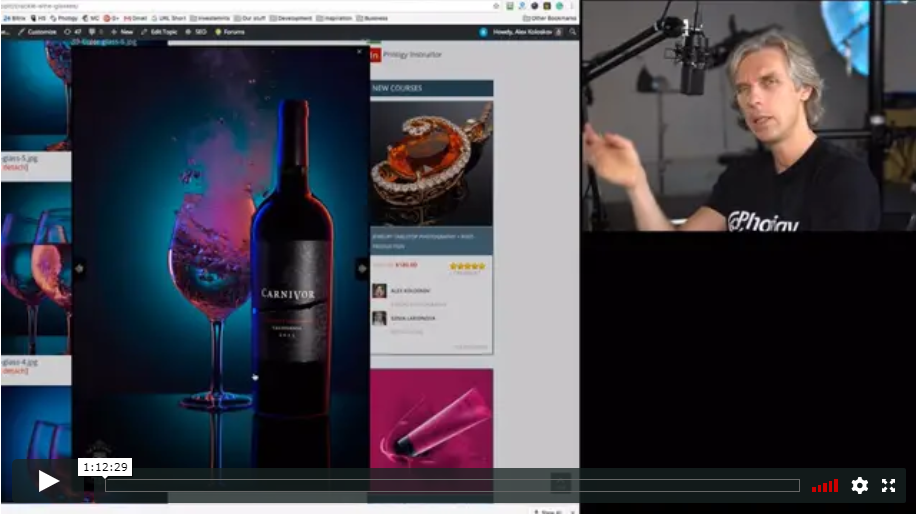Expand the Inspiration bookmark folder
This screenshot has width=916, height=514.
tap(334, 18)
